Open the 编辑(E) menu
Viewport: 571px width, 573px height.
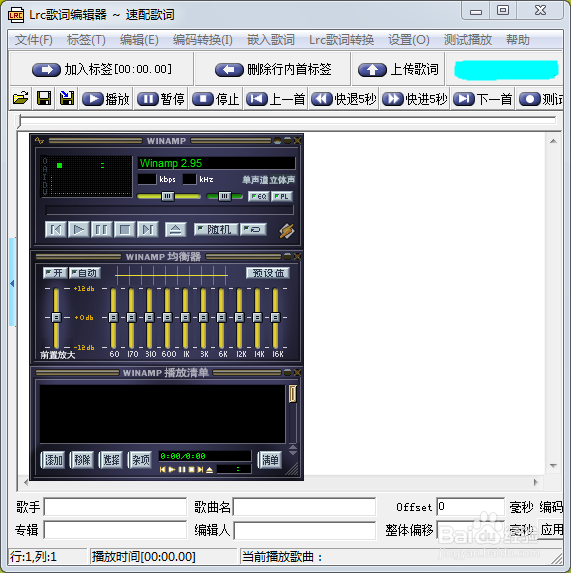139,39
